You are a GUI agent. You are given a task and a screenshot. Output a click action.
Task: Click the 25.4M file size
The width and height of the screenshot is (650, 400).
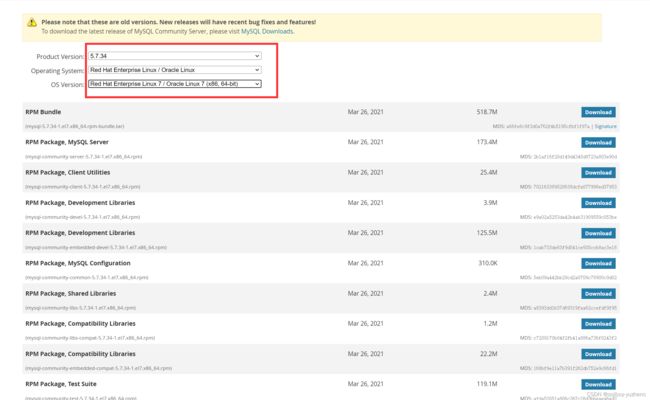point(489,172)
